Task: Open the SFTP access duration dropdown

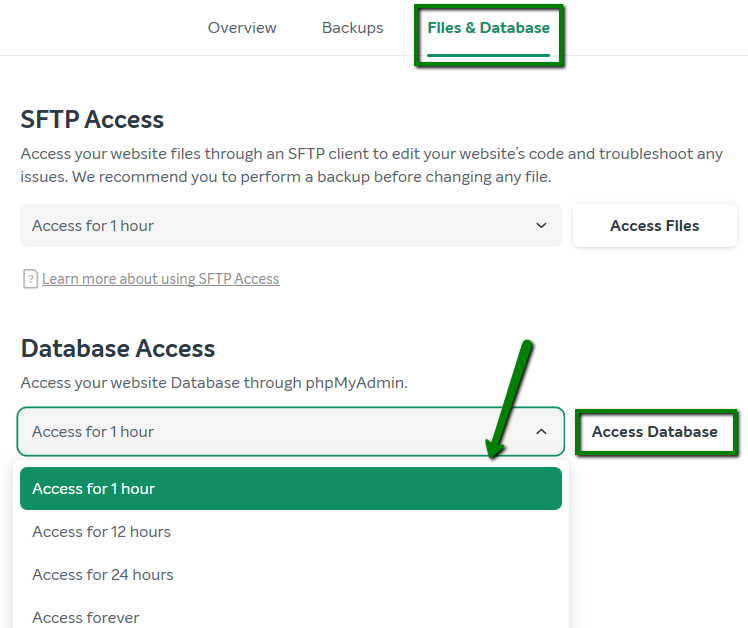Action: point(291,225)
